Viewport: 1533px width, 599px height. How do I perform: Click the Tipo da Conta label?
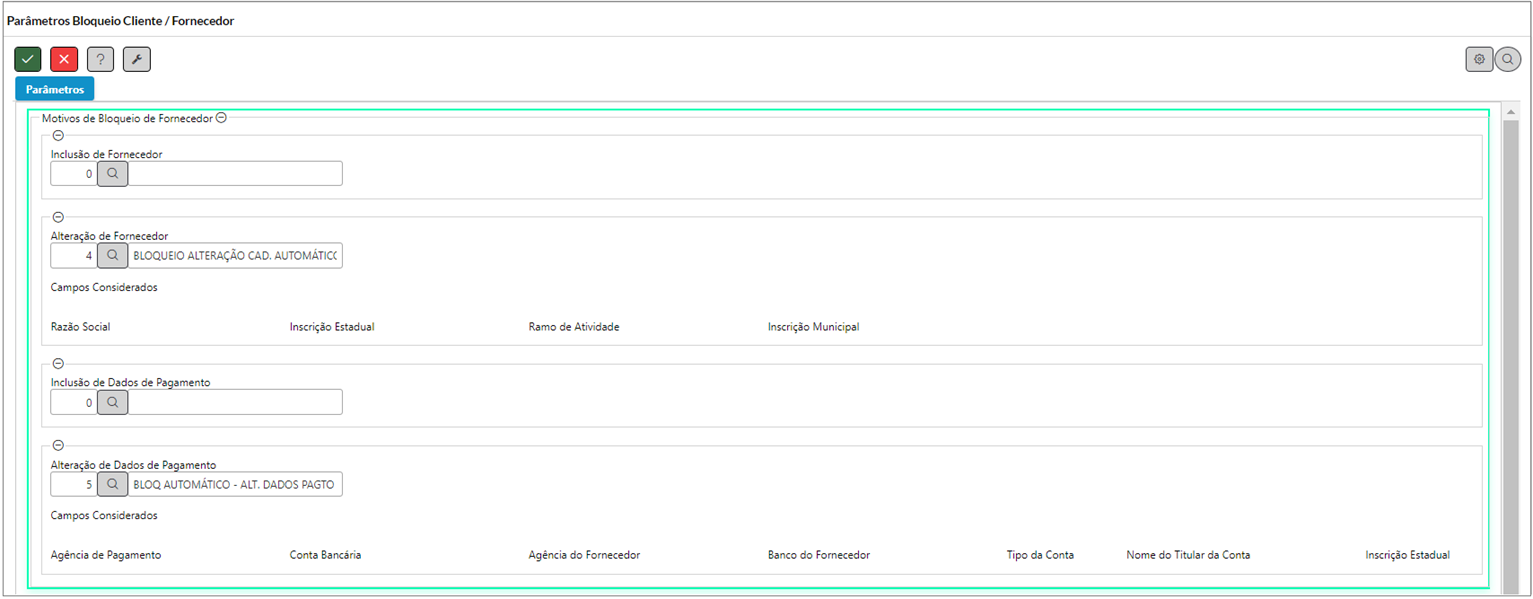click(1041, 555)
